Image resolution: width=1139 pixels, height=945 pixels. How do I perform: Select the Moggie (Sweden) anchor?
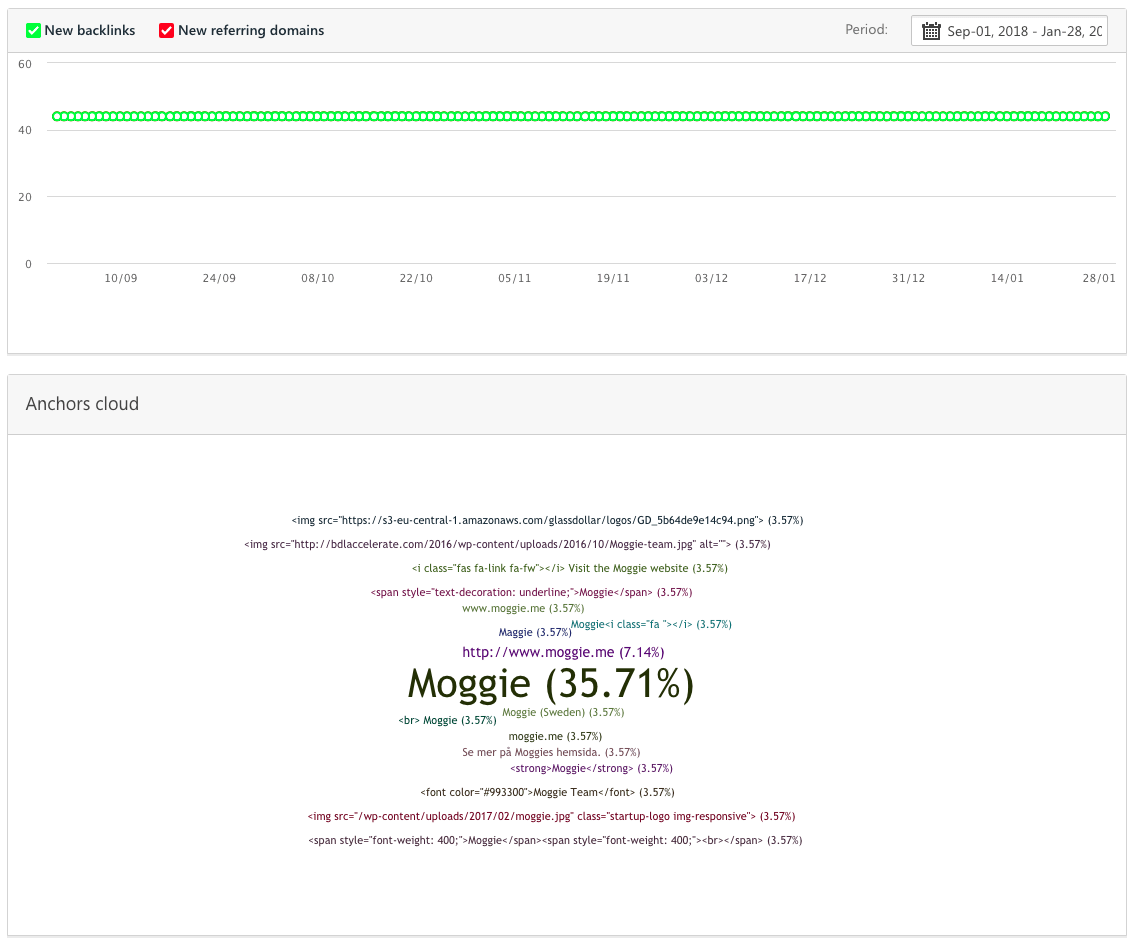pos(563,713)
